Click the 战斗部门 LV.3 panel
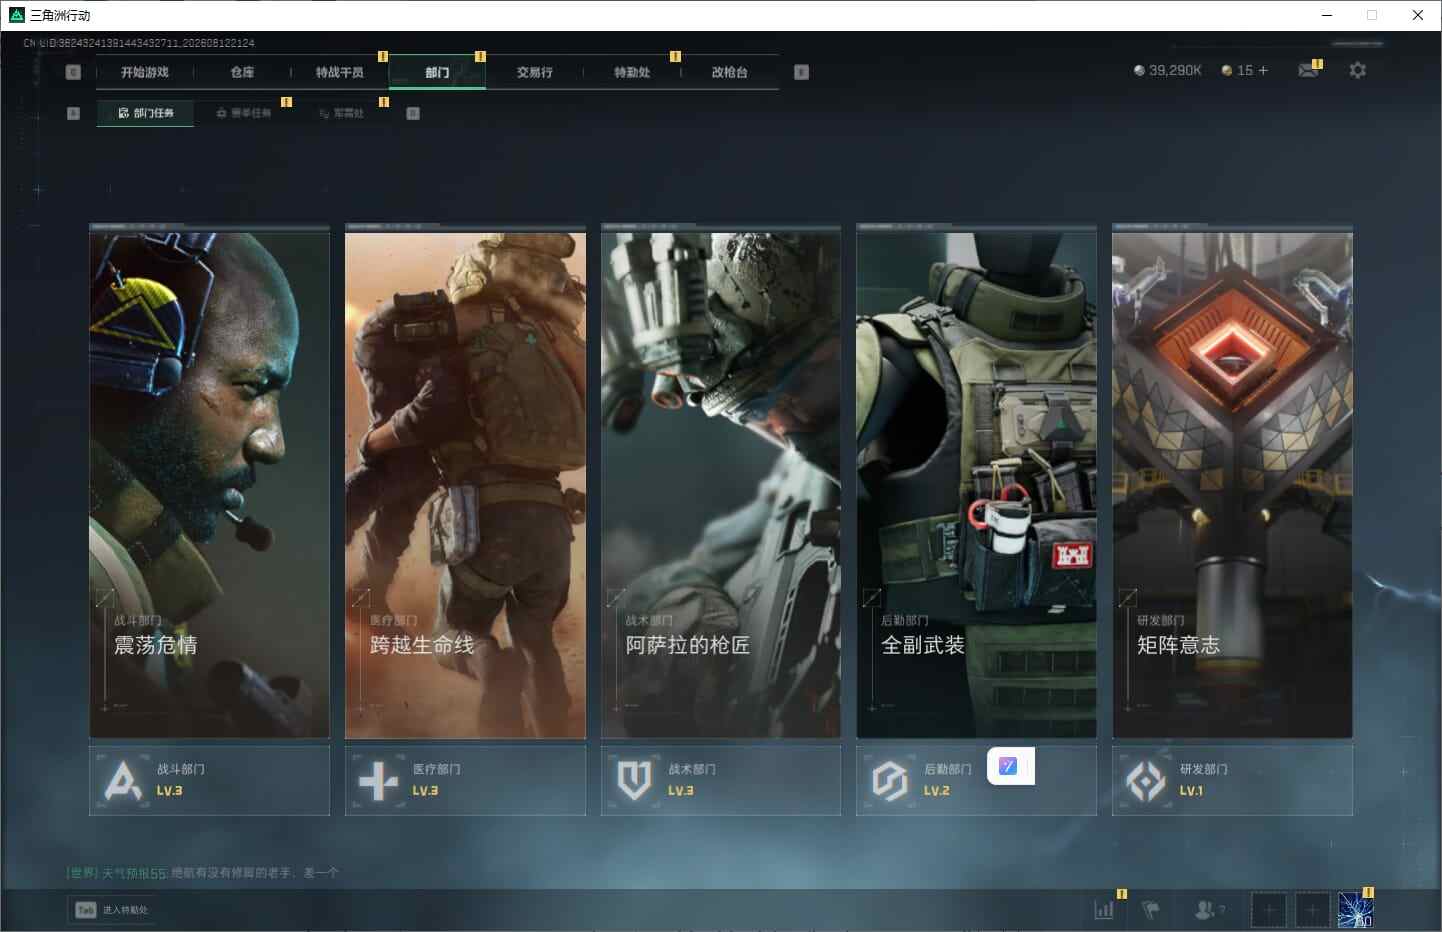Image resolution: width=1442 pixels, height=932 pixels. coord(209,780)
